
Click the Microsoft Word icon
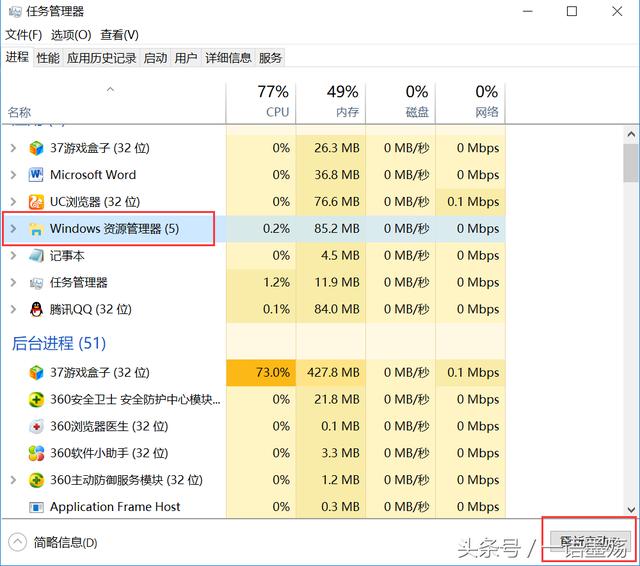pos(36,175)
